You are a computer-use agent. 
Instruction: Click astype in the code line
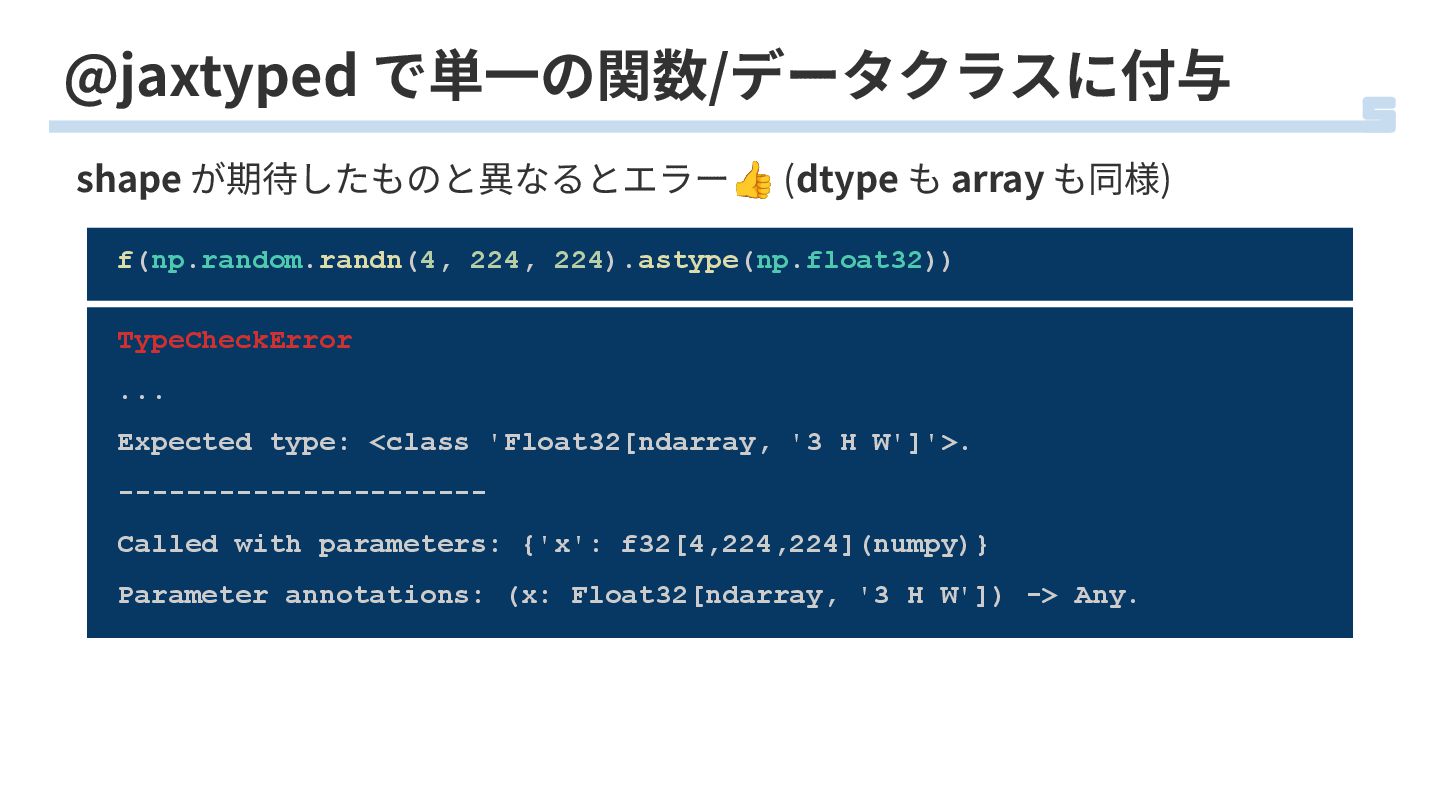[688, 260]
